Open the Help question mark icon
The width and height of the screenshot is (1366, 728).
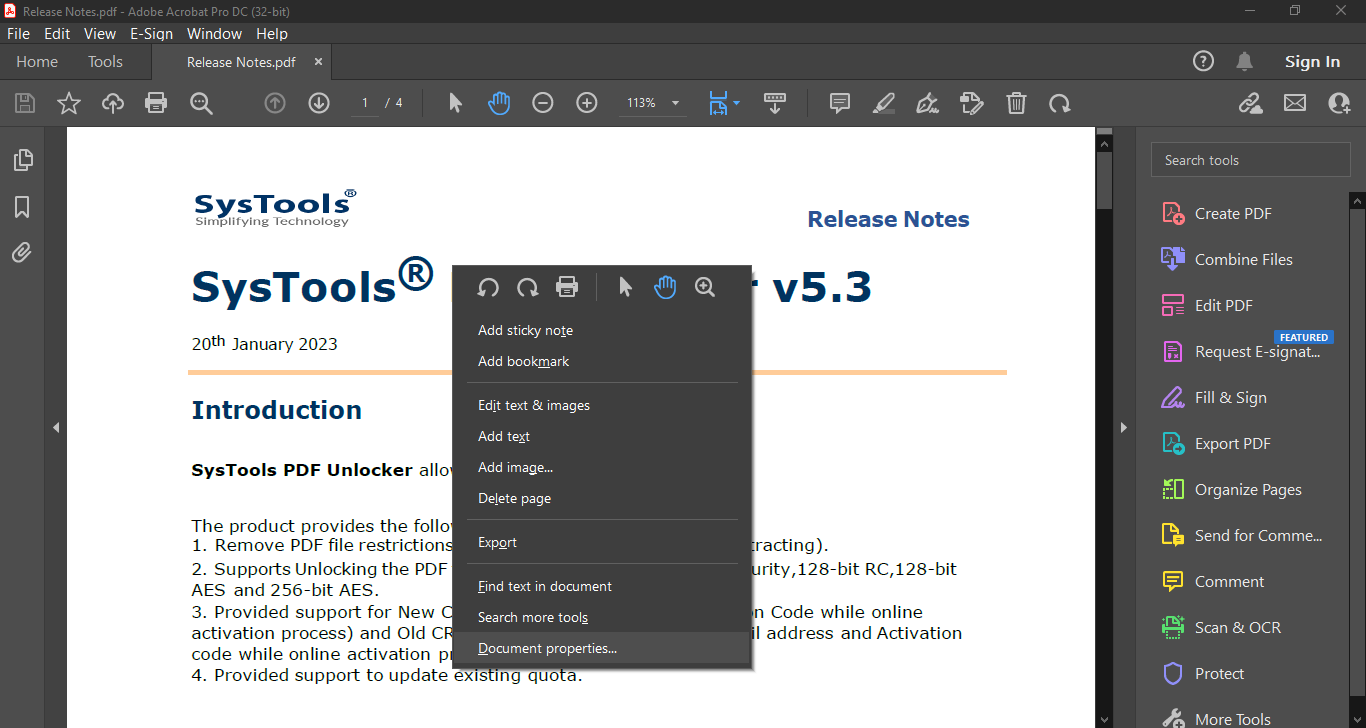click(1204, 61)
